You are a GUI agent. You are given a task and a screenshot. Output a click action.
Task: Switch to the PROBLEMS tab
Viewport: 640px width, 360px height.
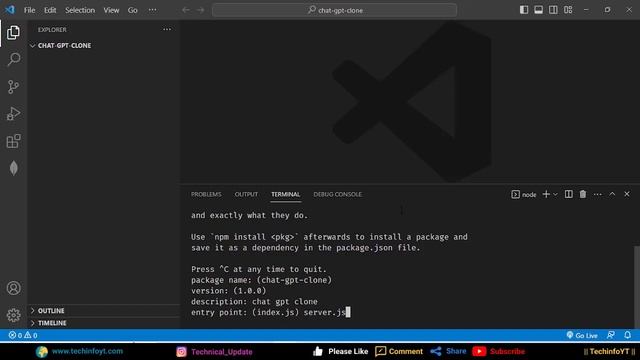tap(206, 194)
